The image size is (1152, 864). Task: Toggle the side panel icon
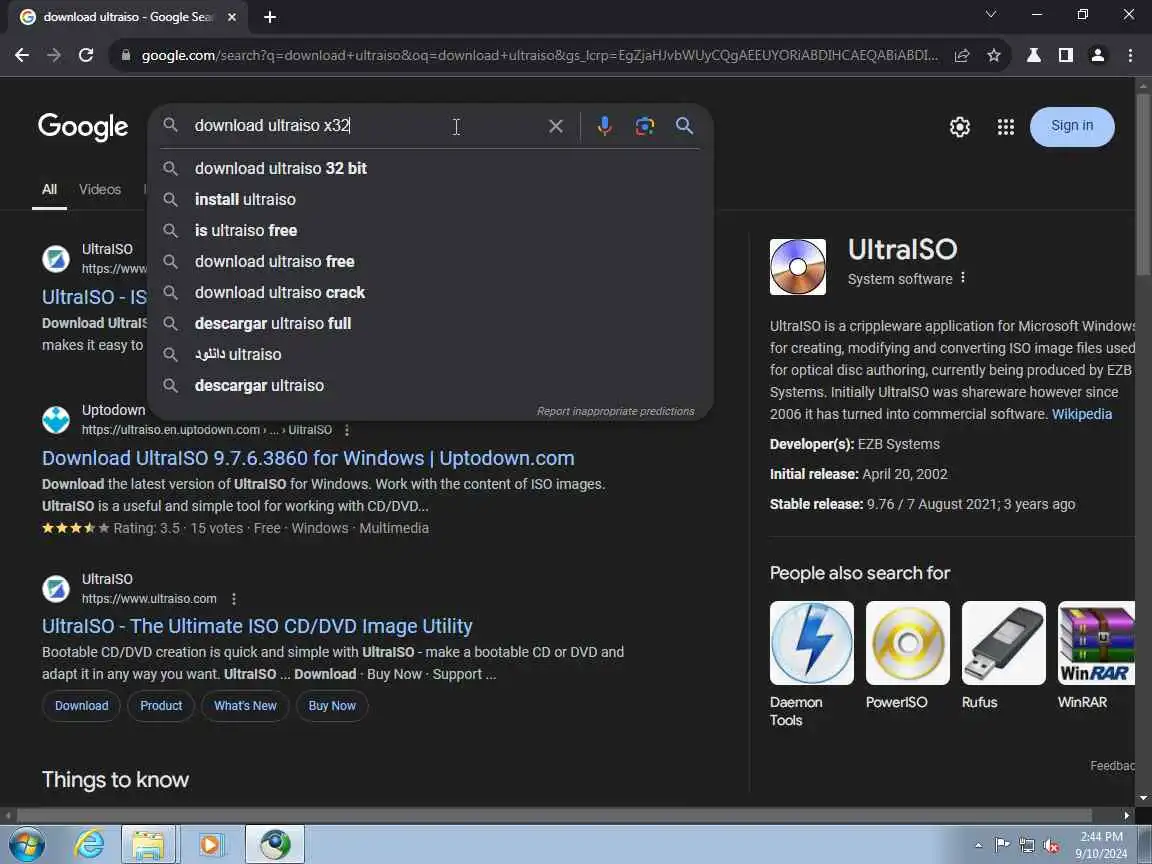1065,55
